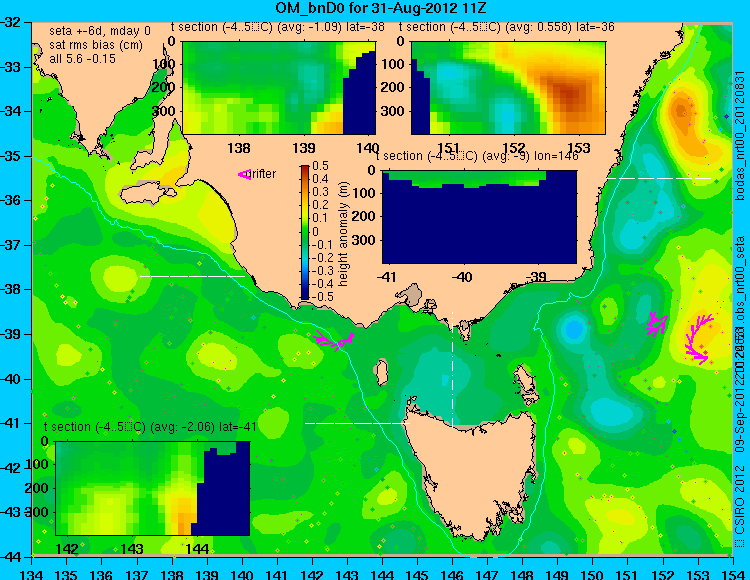
Task: Click the 134 label on the main longitude axis
Action: click(32, 574)
